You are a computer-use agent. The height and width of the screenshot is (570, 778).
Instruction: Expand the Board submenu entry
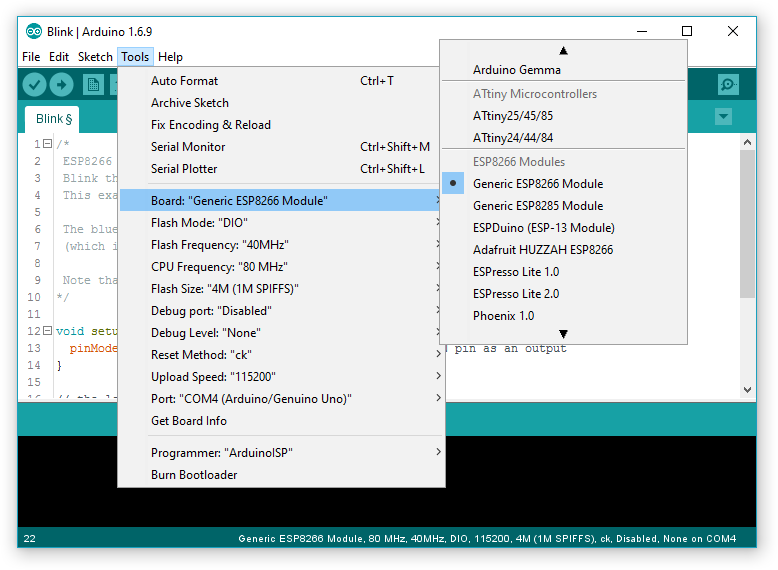[x=281, y=200]
